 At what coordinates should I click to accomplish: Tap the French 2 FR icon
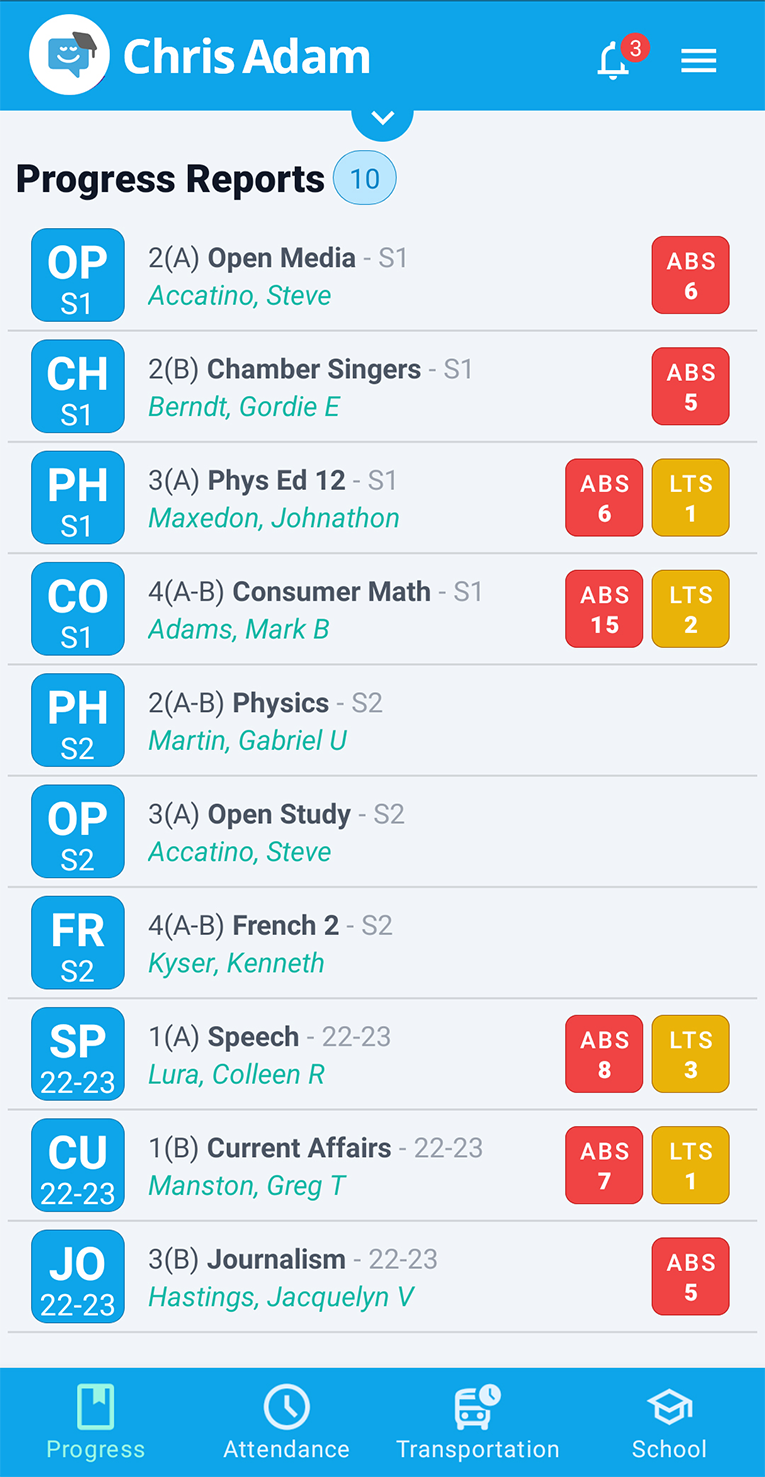coord(78,942)
